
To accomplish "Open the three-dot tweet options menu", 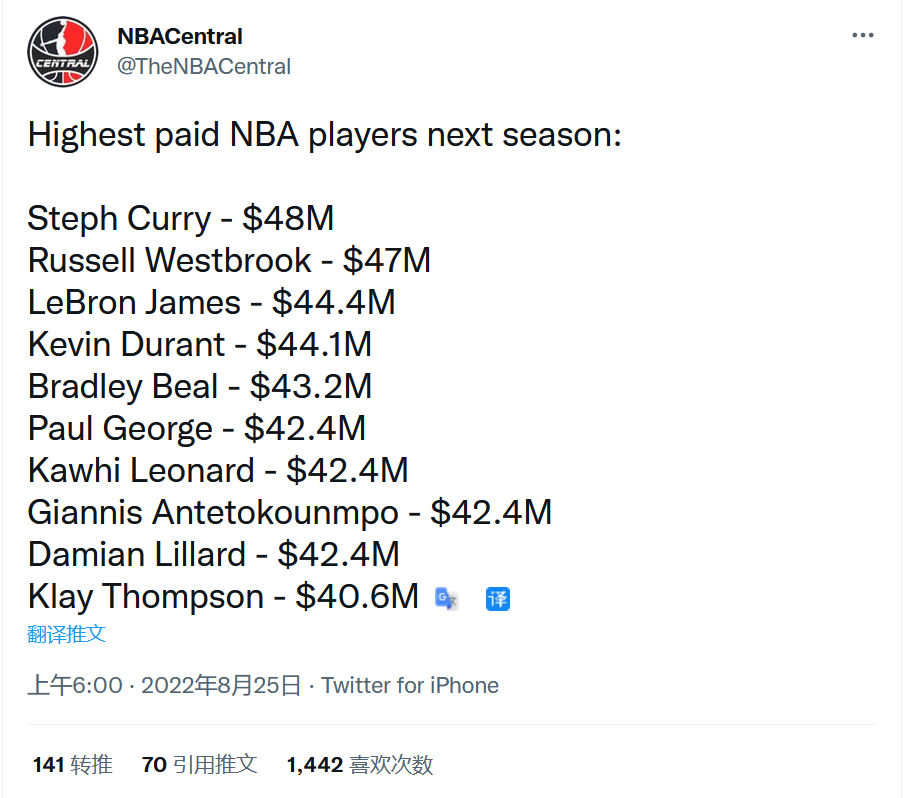I will [862, 35].
